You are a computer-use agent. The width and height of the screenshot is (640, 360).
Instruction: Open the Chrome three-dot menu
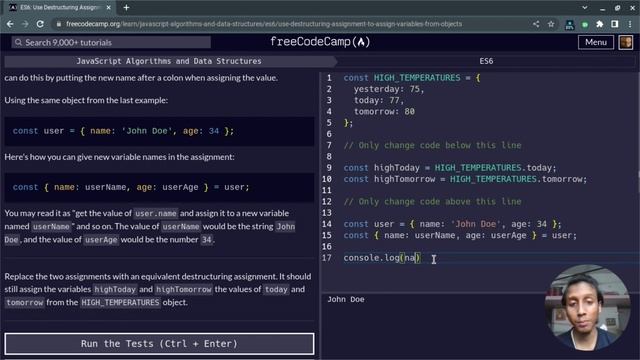point(630,24)
